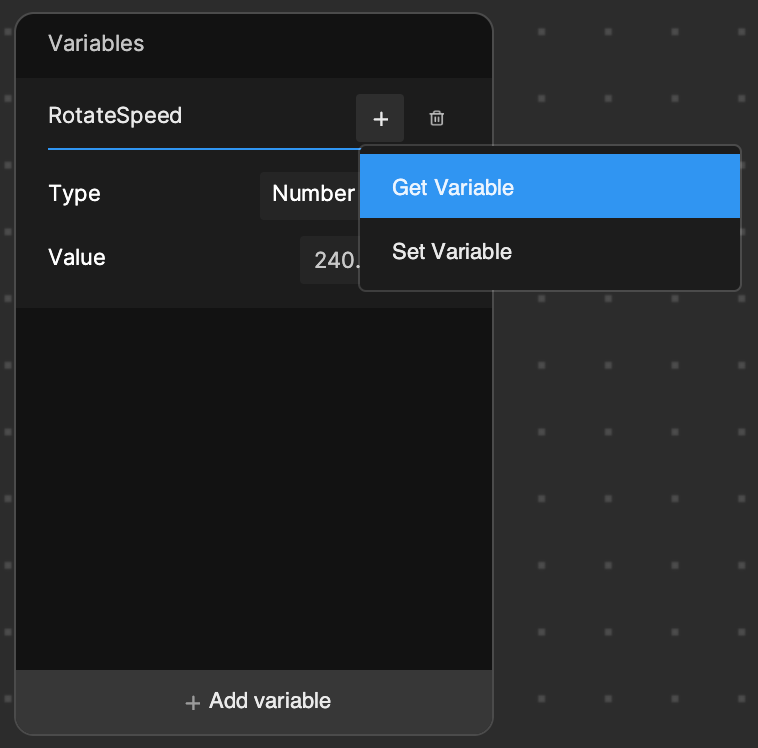The width and height of the screenshot is (758, 748).
Task: Click the word Set in Set Variable
Action: [x=408, y=251]
